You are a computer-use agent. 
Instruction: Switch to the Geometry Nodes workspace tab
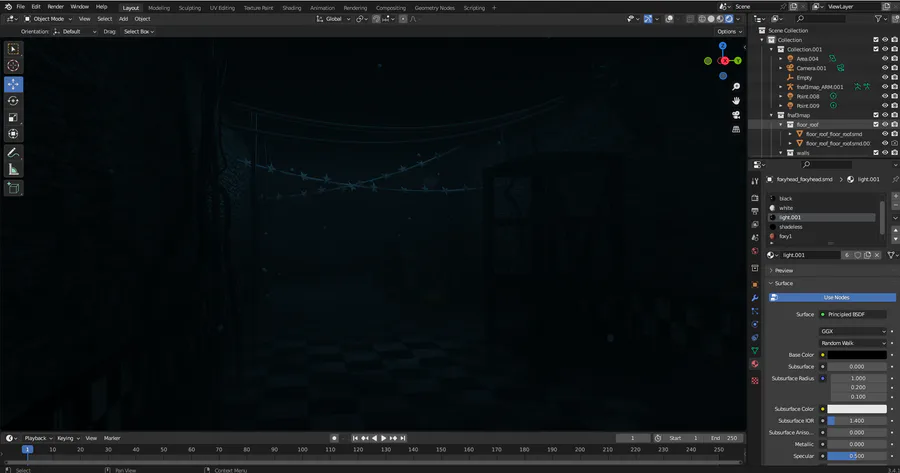coord(435,8)
